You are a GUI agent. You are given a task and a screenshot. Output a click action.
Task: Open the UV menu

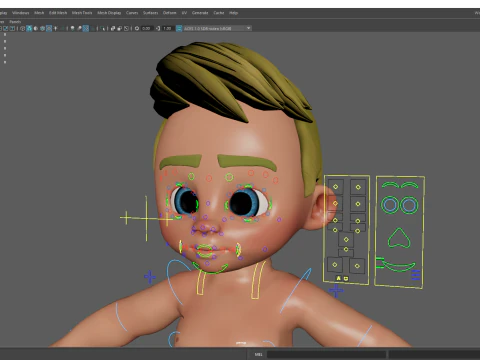coord(184,13)
